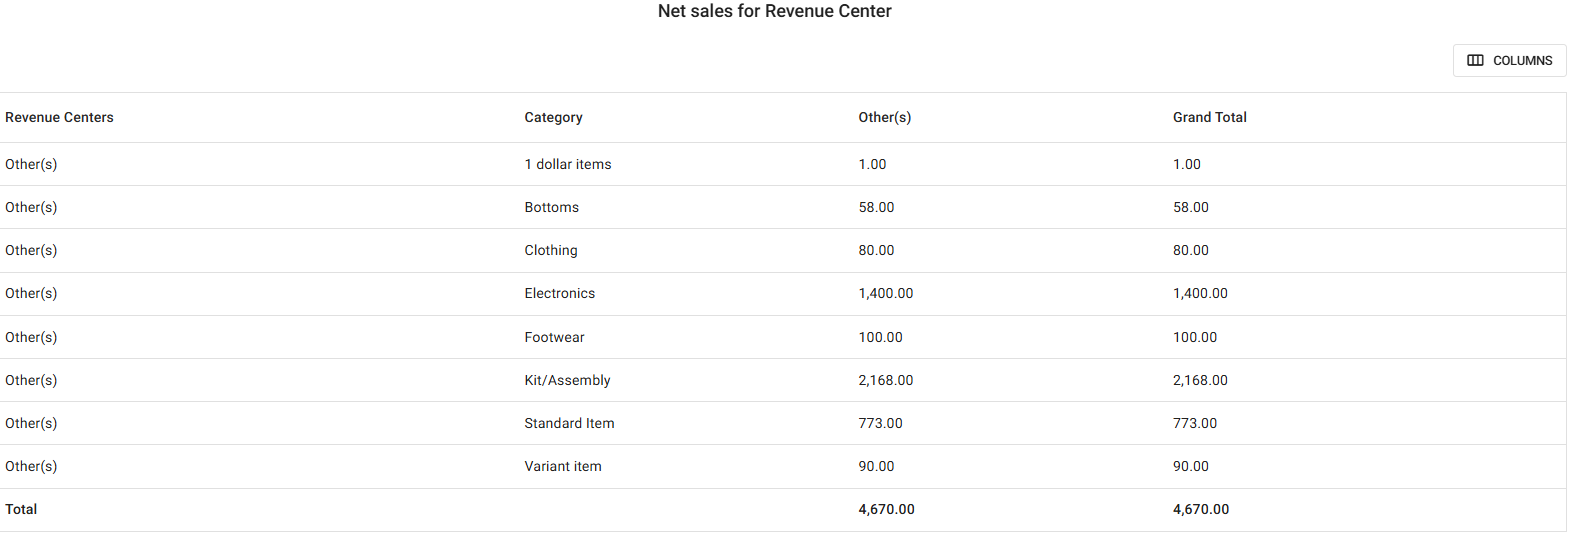Click the Variant item category cell
The height and width of the screenshot is (535, 1570).
point(562,467)
